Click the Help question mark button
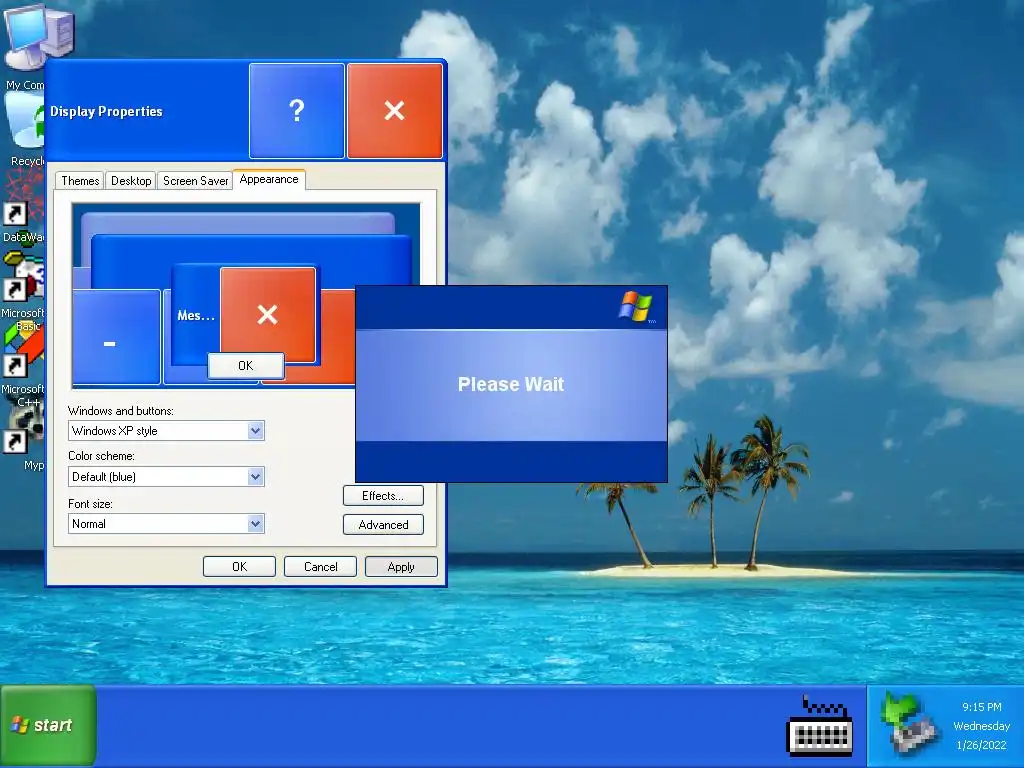This screenshot has width=1024, height=768. click(x=296, y=110)
